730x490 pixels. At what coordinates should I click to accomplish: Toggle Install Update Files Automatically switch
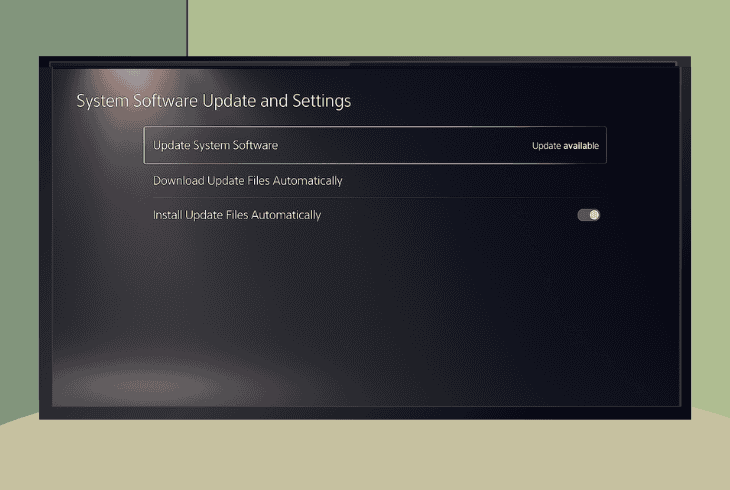click(x=588, y=215)
